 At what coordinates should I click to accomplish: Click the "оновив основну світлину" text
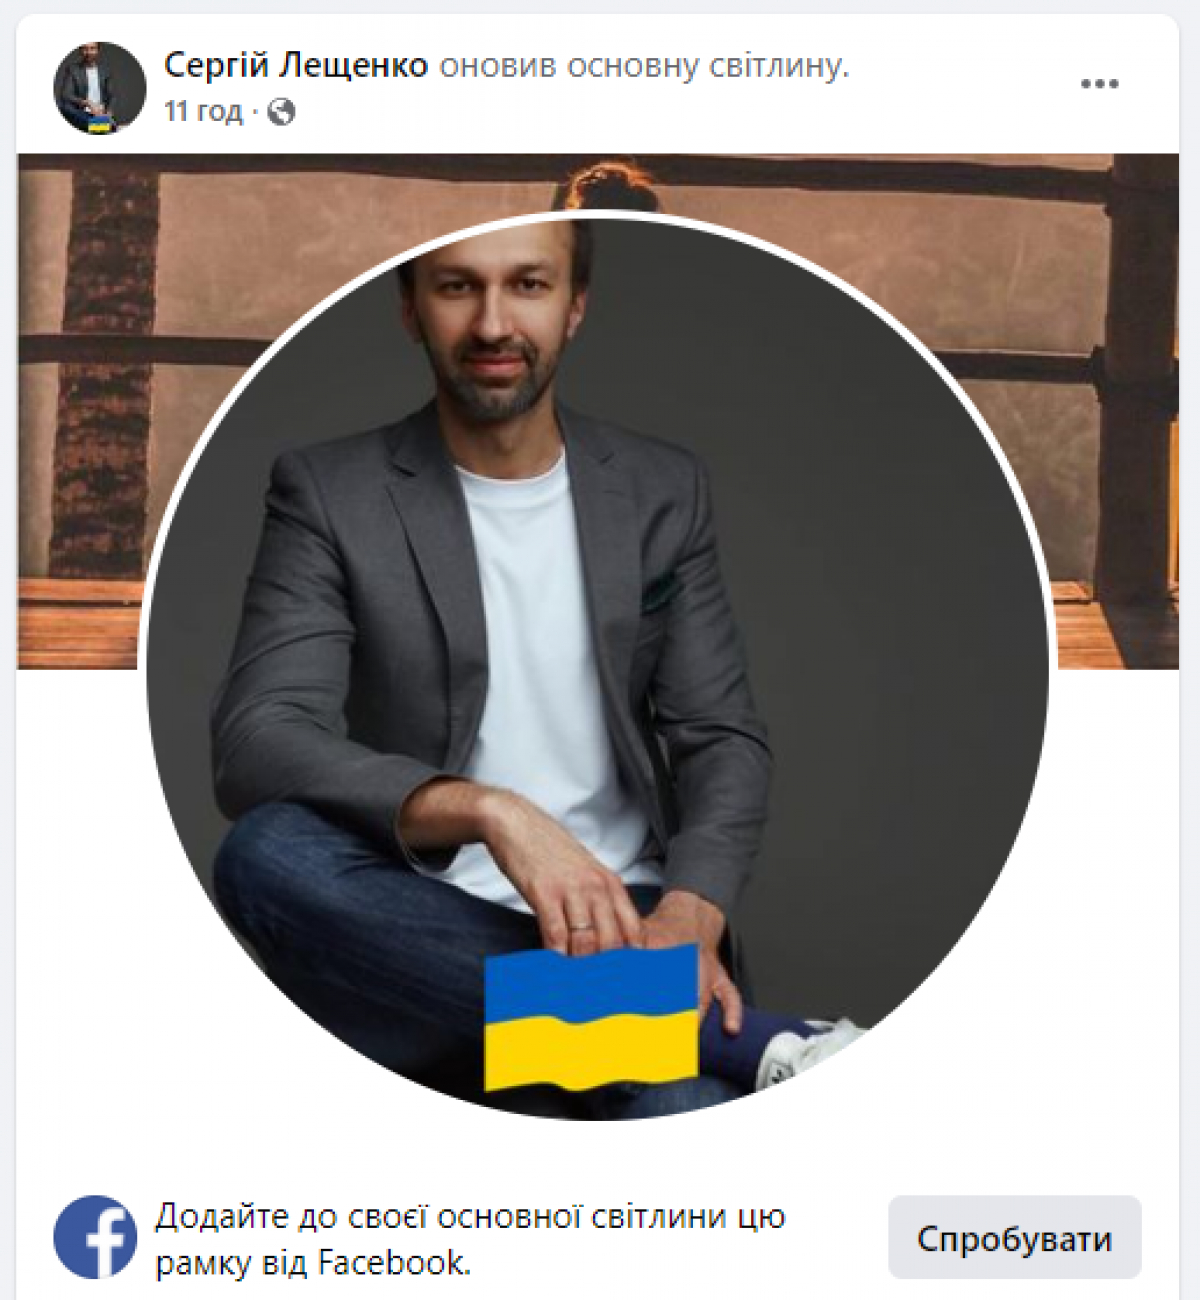(x=644, y=65)
